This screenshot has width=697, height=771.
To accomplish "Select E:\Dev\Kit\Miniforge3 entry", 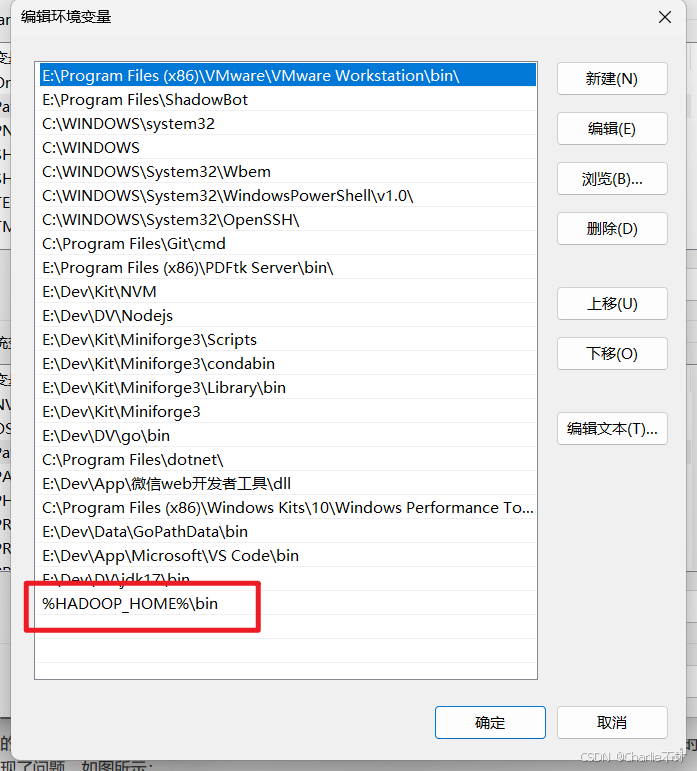I will (286, 412).
